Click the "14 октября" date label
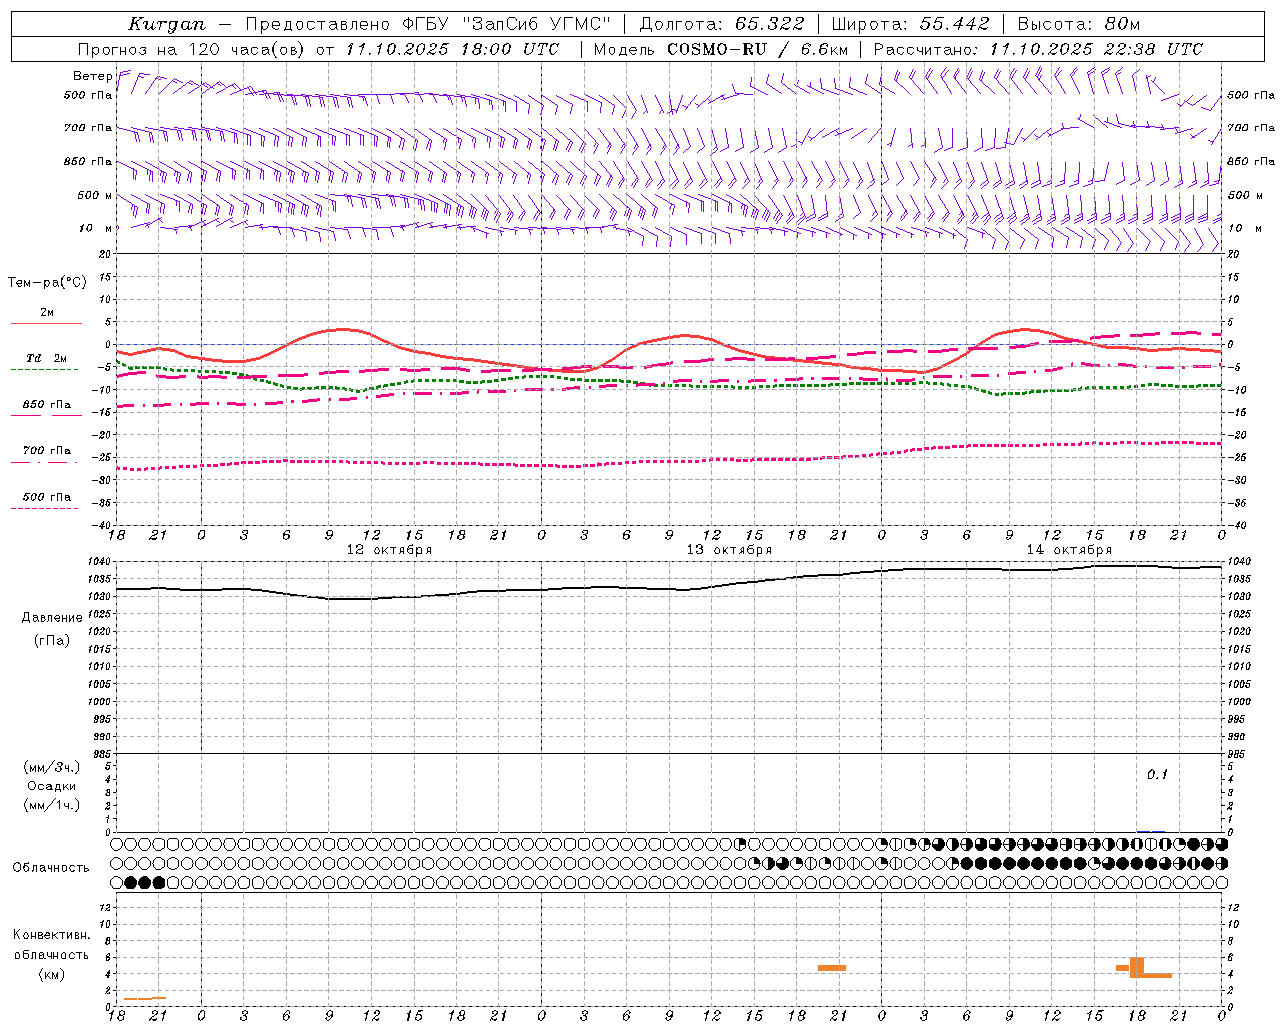The image size is (1280, 1024). point(1069,550)
